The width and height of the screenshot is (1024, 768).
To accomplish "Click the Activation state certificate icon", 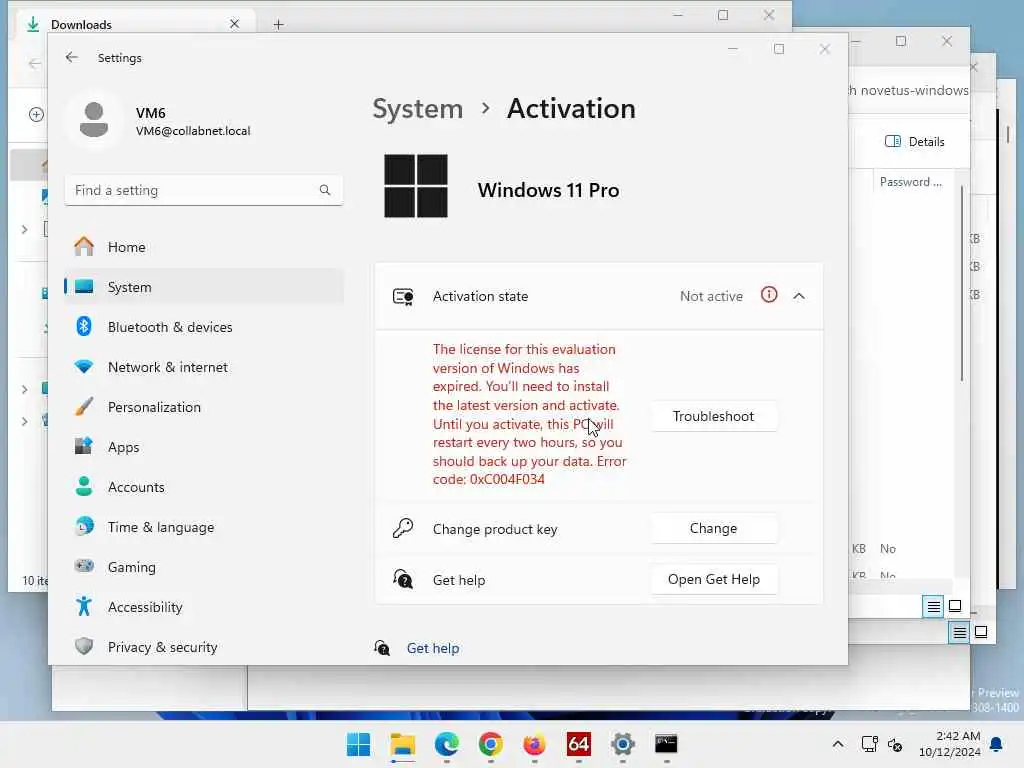I will click(x=403, y=296).
